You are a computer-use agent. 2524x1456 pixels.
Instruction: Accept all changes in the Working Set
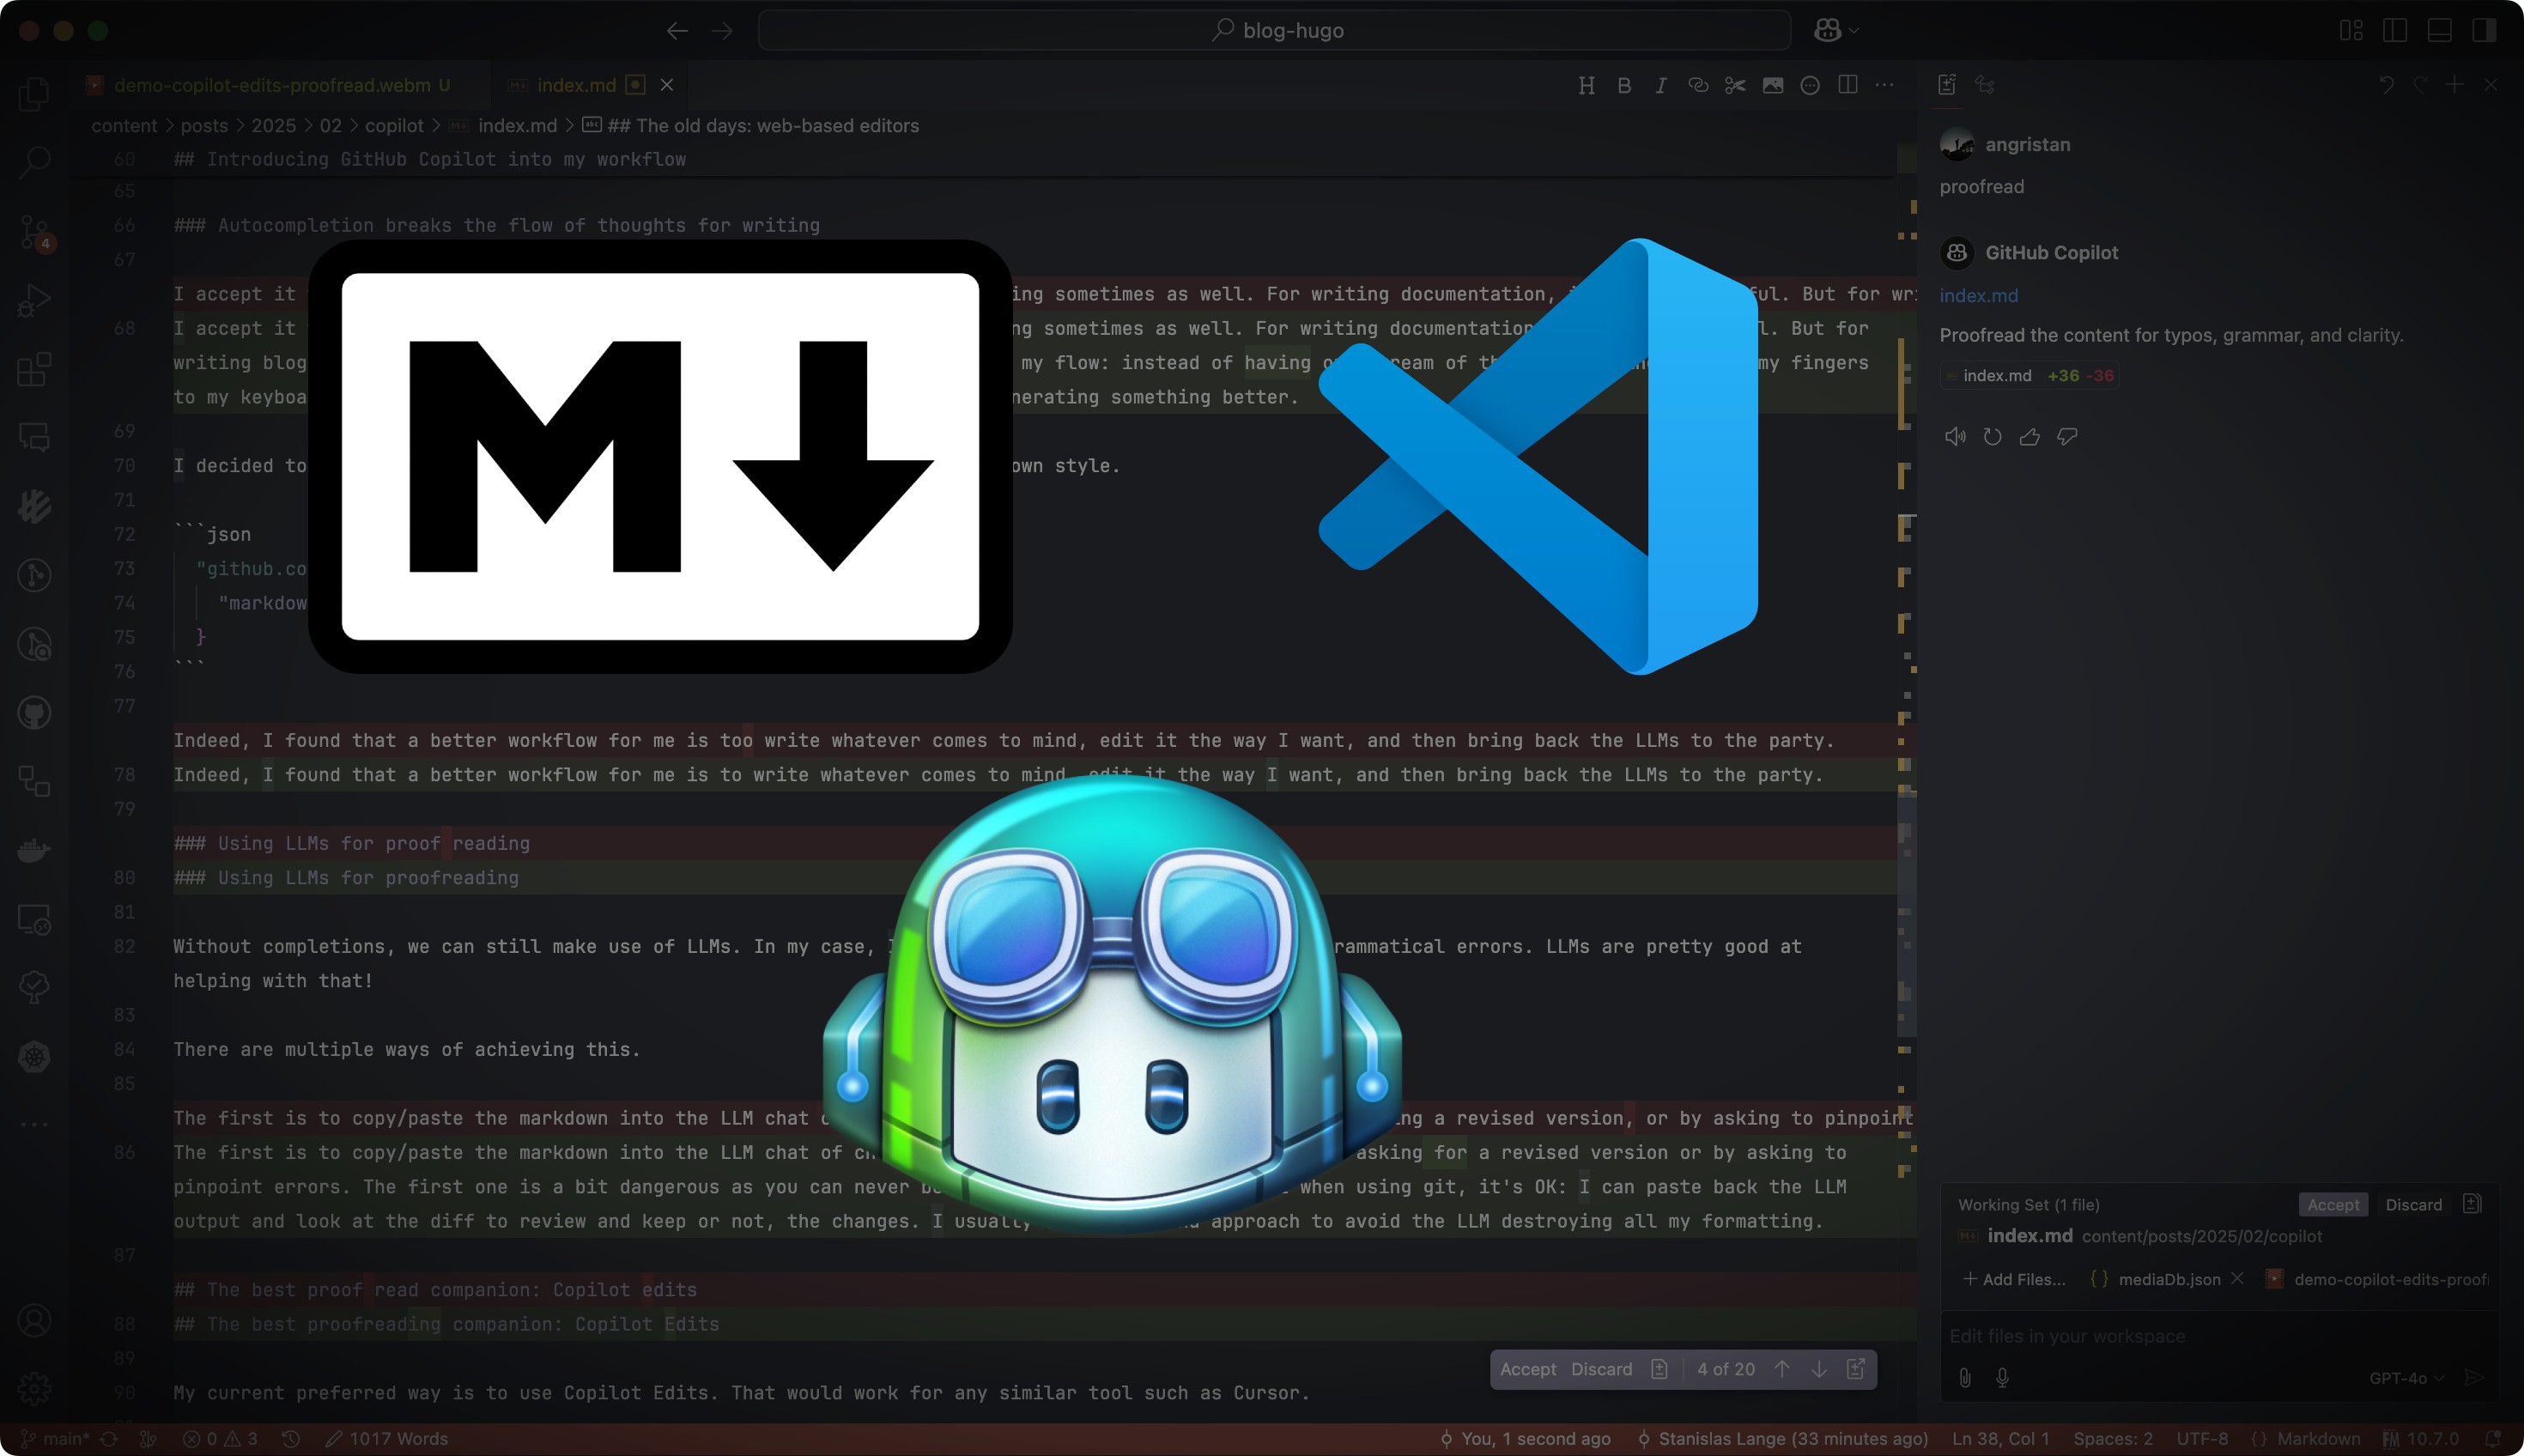pos(2333,1205)
